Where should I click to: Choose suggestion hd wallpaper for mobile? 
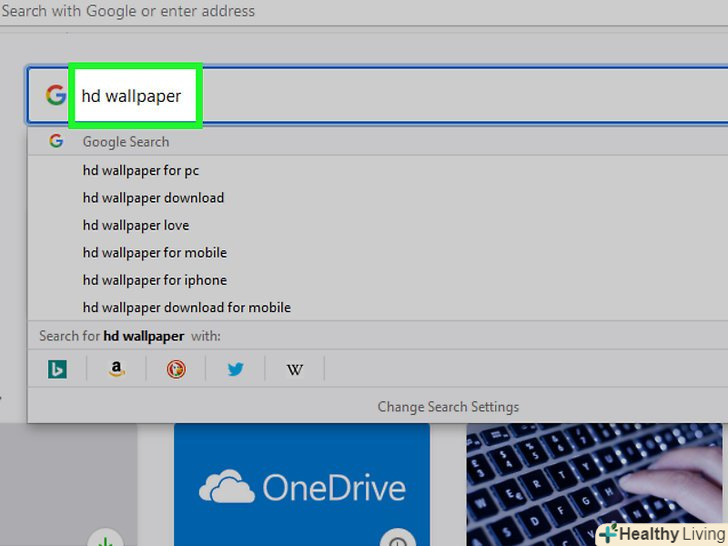pos(377,253)
